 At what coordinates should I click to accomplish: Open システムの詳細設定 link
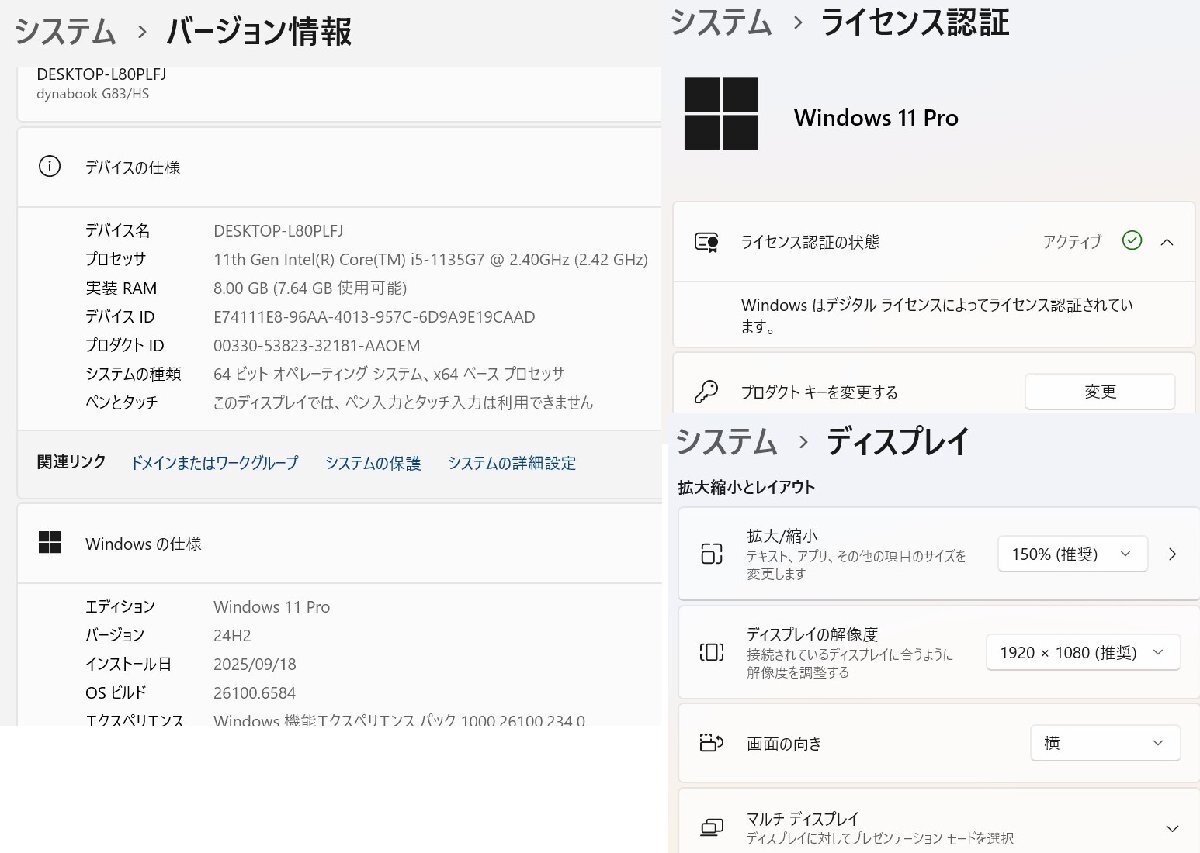tap(512, 463)
